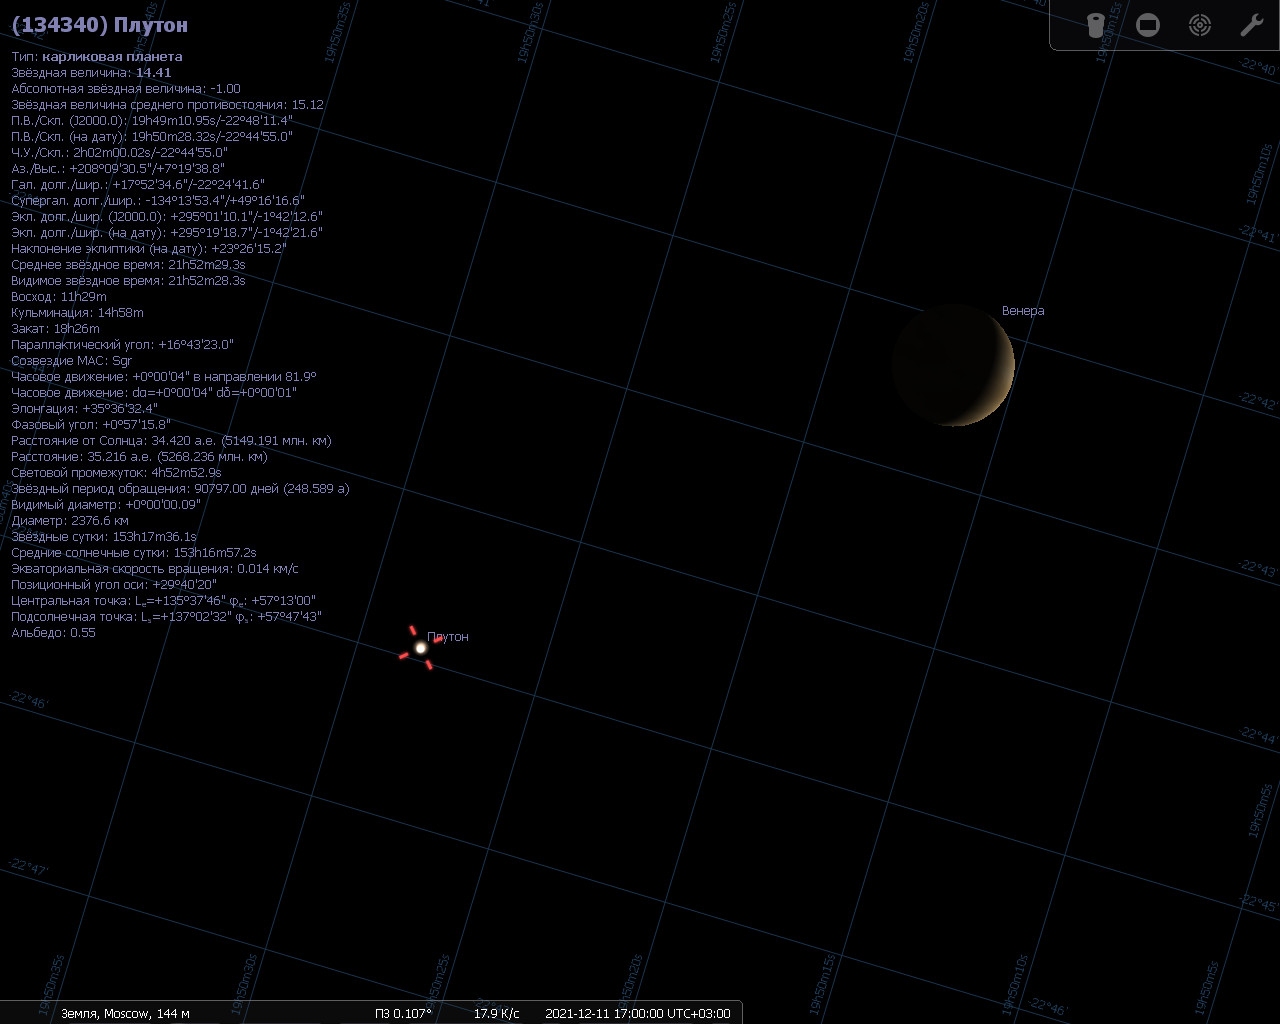
Task: Click the Аз./Выс. coordinates line
Action: coord(118,169)
